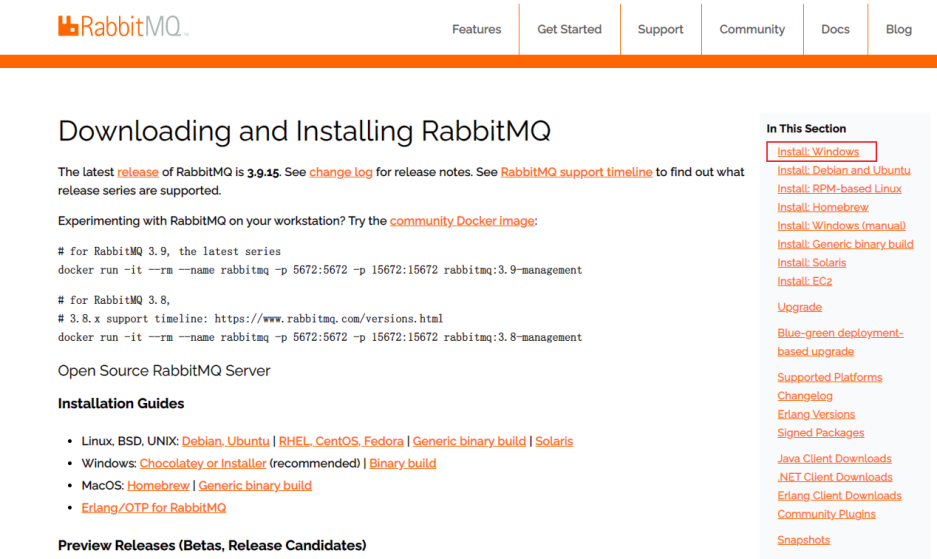Click the 'Preview Releases (Betas, Release Candidates)' heading
The height and width of the screenshot is (559, 937).
212,545
